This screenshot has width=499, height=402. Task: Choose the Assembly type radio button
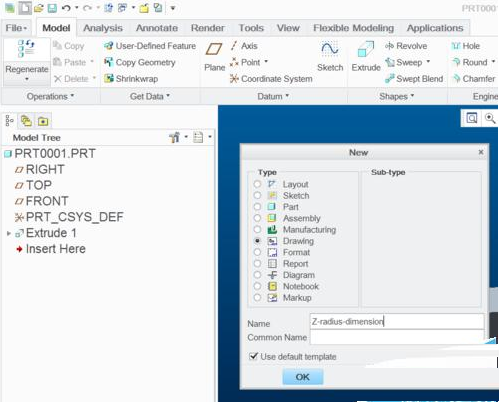coord(257,218)
